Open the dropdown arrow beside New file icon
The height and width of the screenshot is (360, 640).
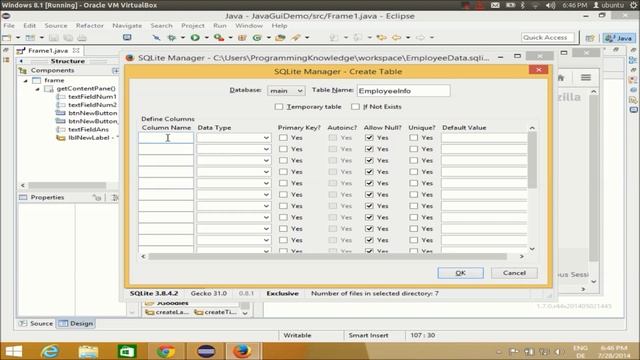coord(18,38)
